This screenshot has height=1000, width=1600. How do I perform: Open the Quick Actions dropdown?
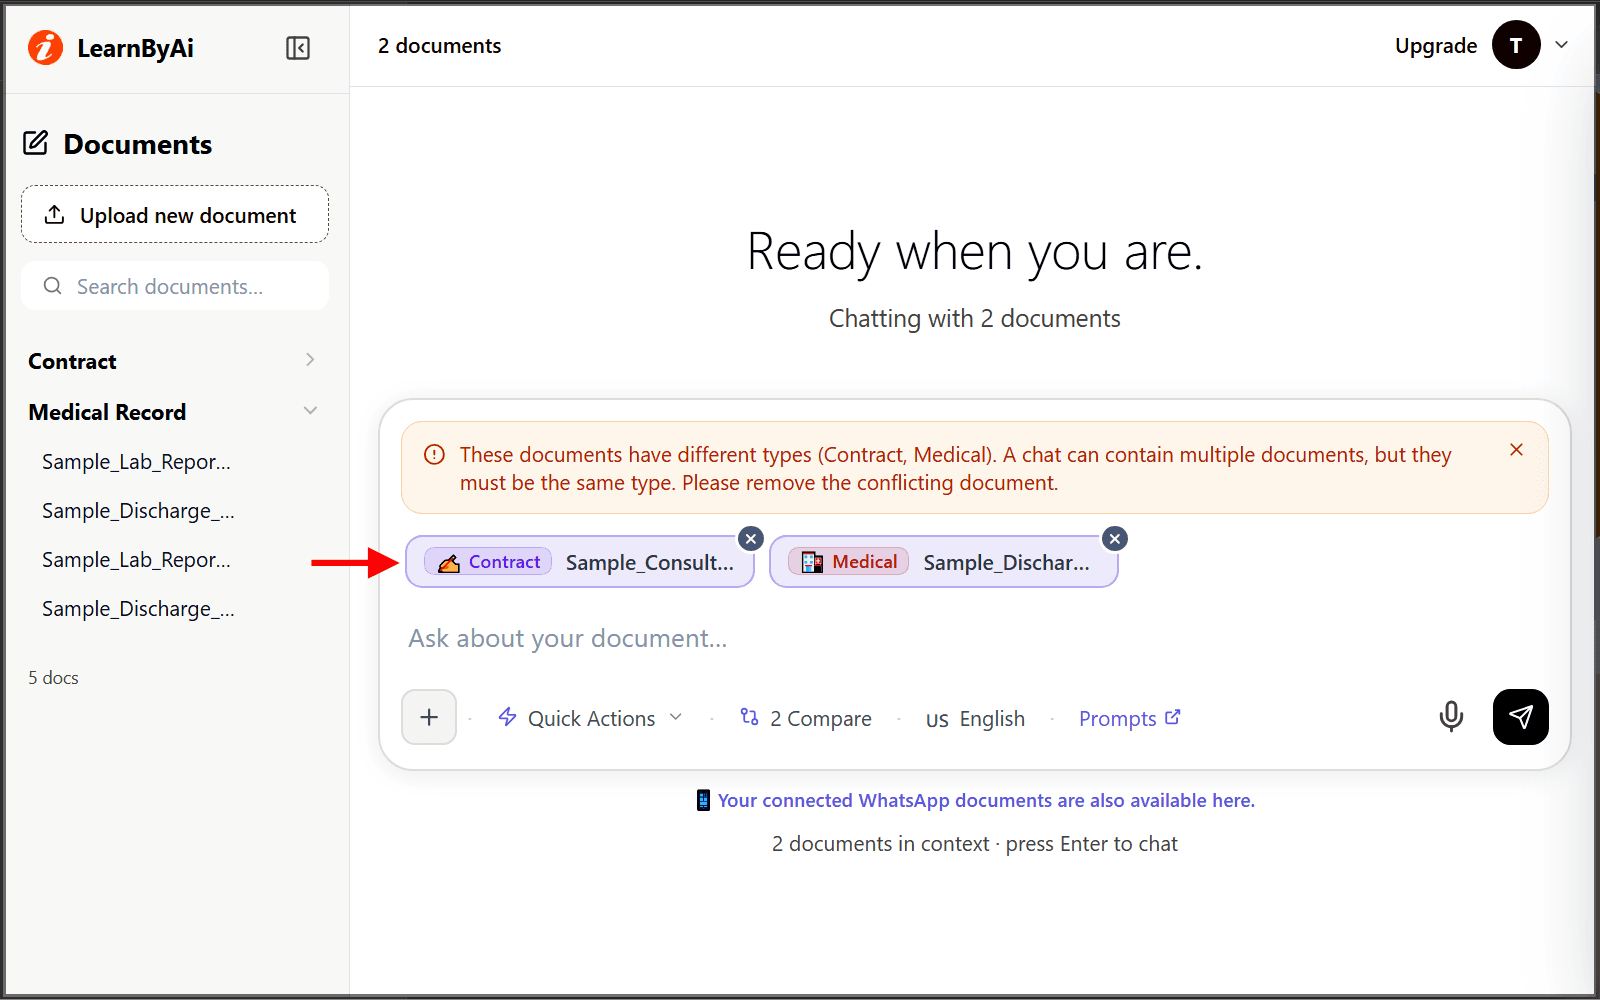coord(590,718)
